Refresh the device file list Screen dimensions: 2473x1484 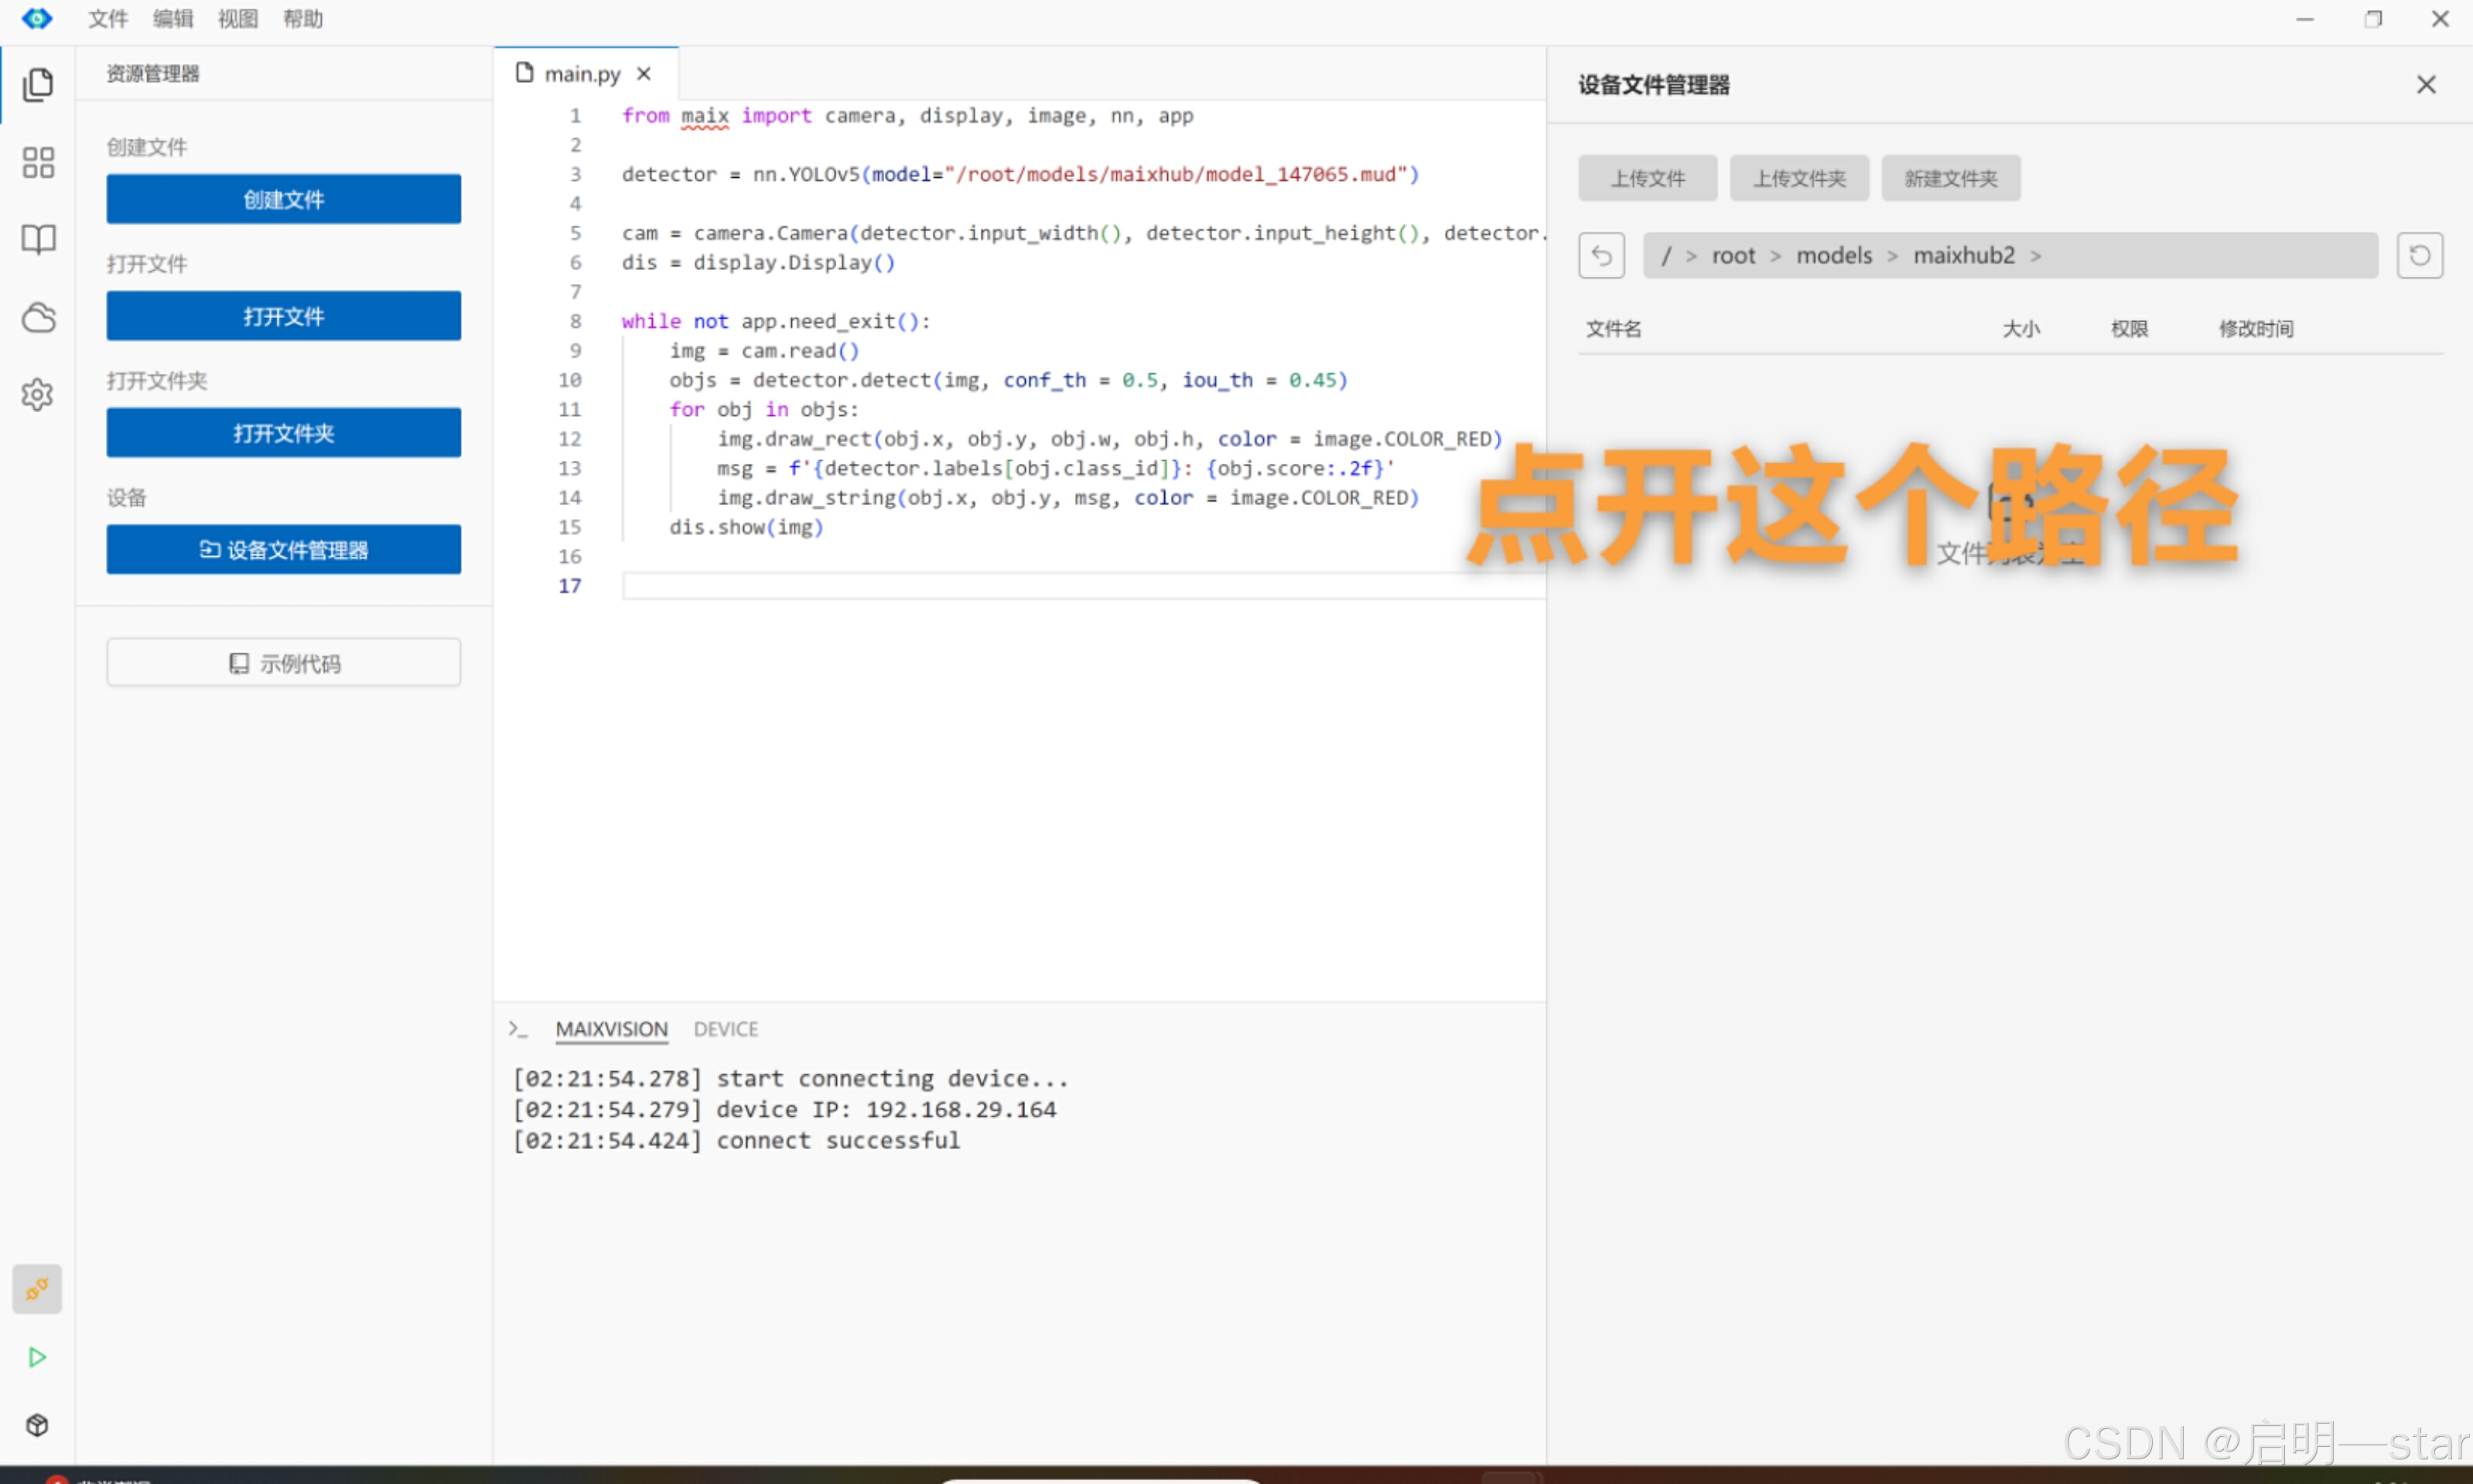coord(2419,256)
